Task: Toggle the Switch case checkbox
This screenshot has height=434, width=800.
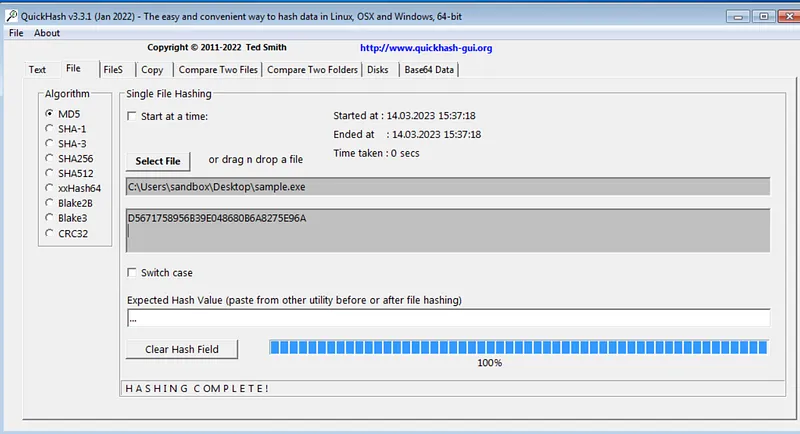Action: [x=132, y=273]
